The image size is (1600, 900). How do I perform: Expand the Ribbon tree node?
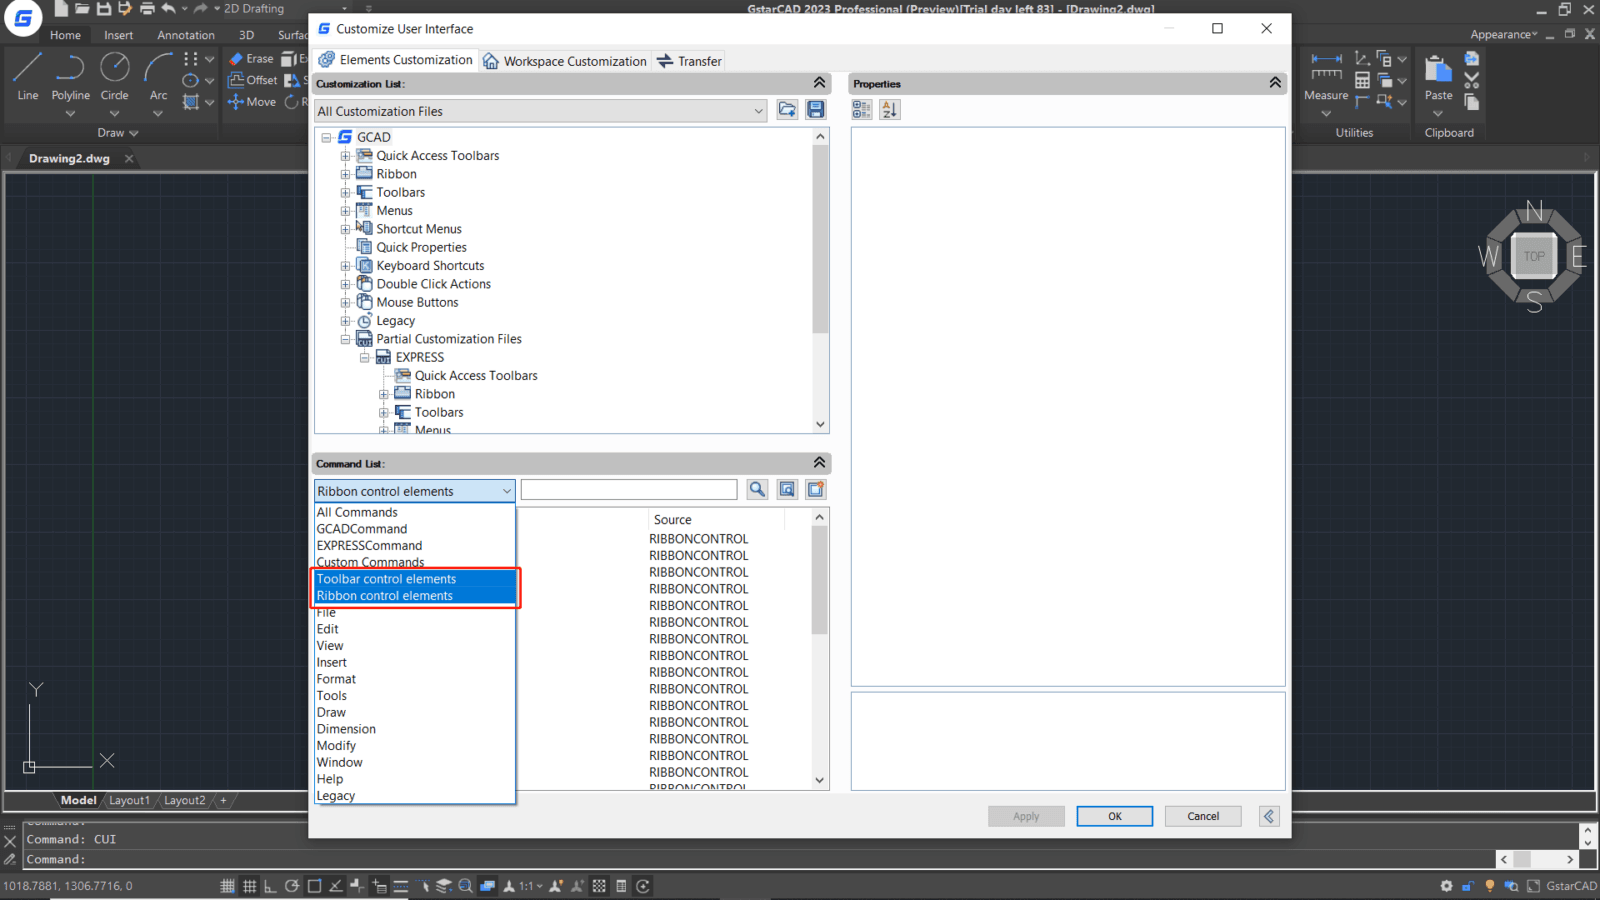click(346, 173)
